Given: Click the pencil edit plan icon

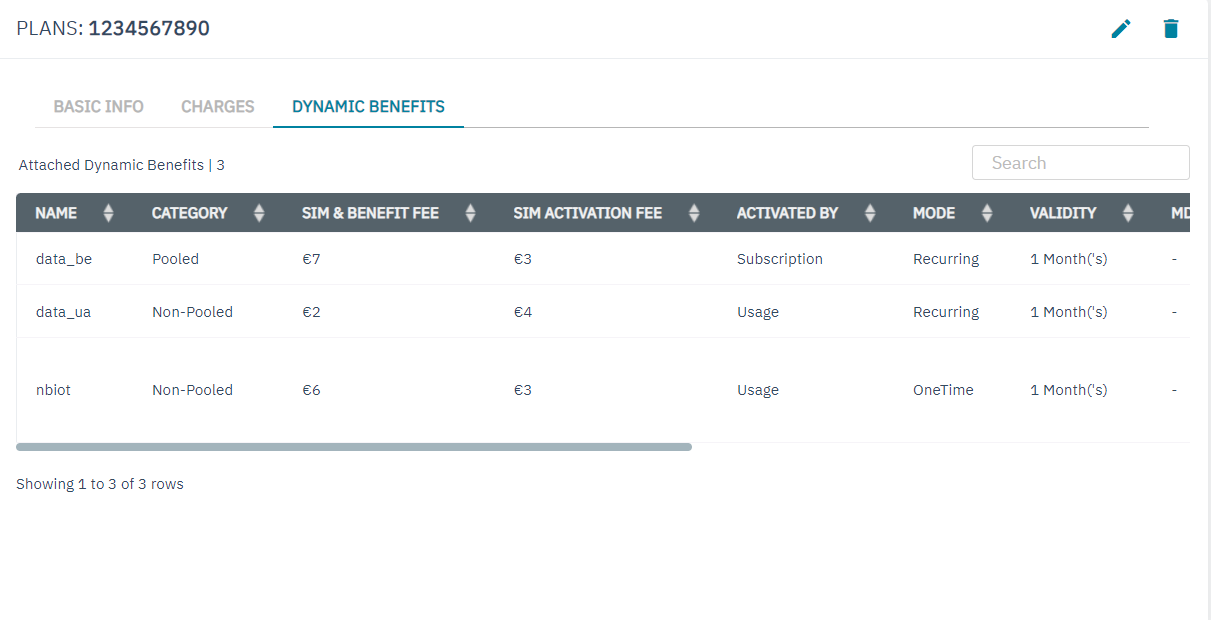Looking at the screenshot, I should (x=1121, y=29).
